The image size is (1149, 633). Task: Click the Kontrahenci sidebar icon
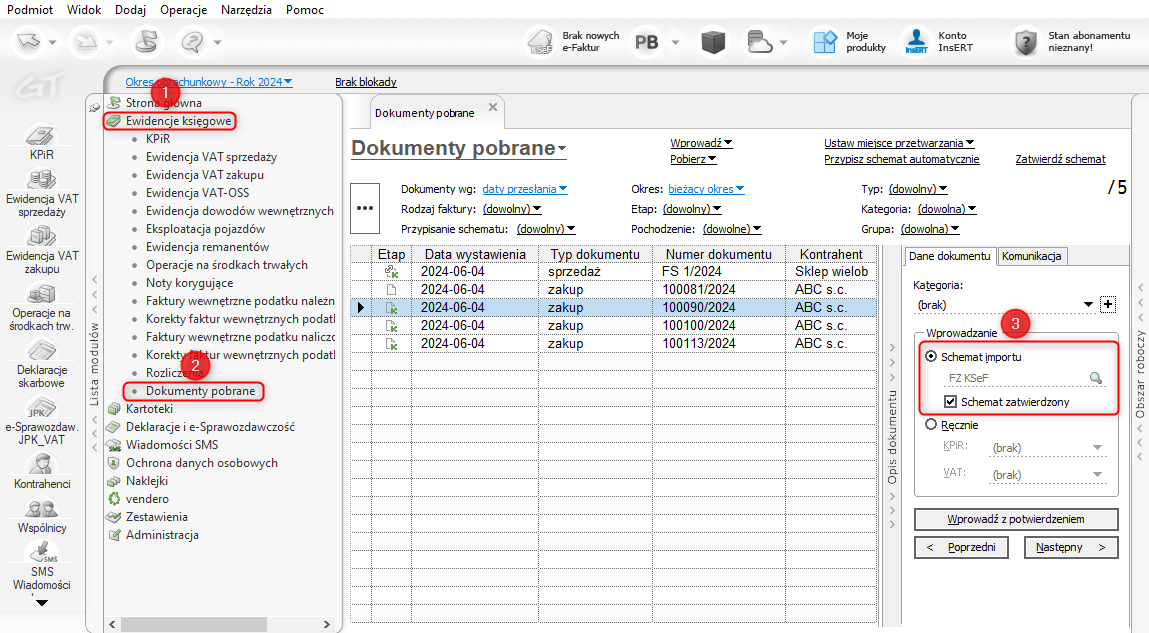coord(41,465)
